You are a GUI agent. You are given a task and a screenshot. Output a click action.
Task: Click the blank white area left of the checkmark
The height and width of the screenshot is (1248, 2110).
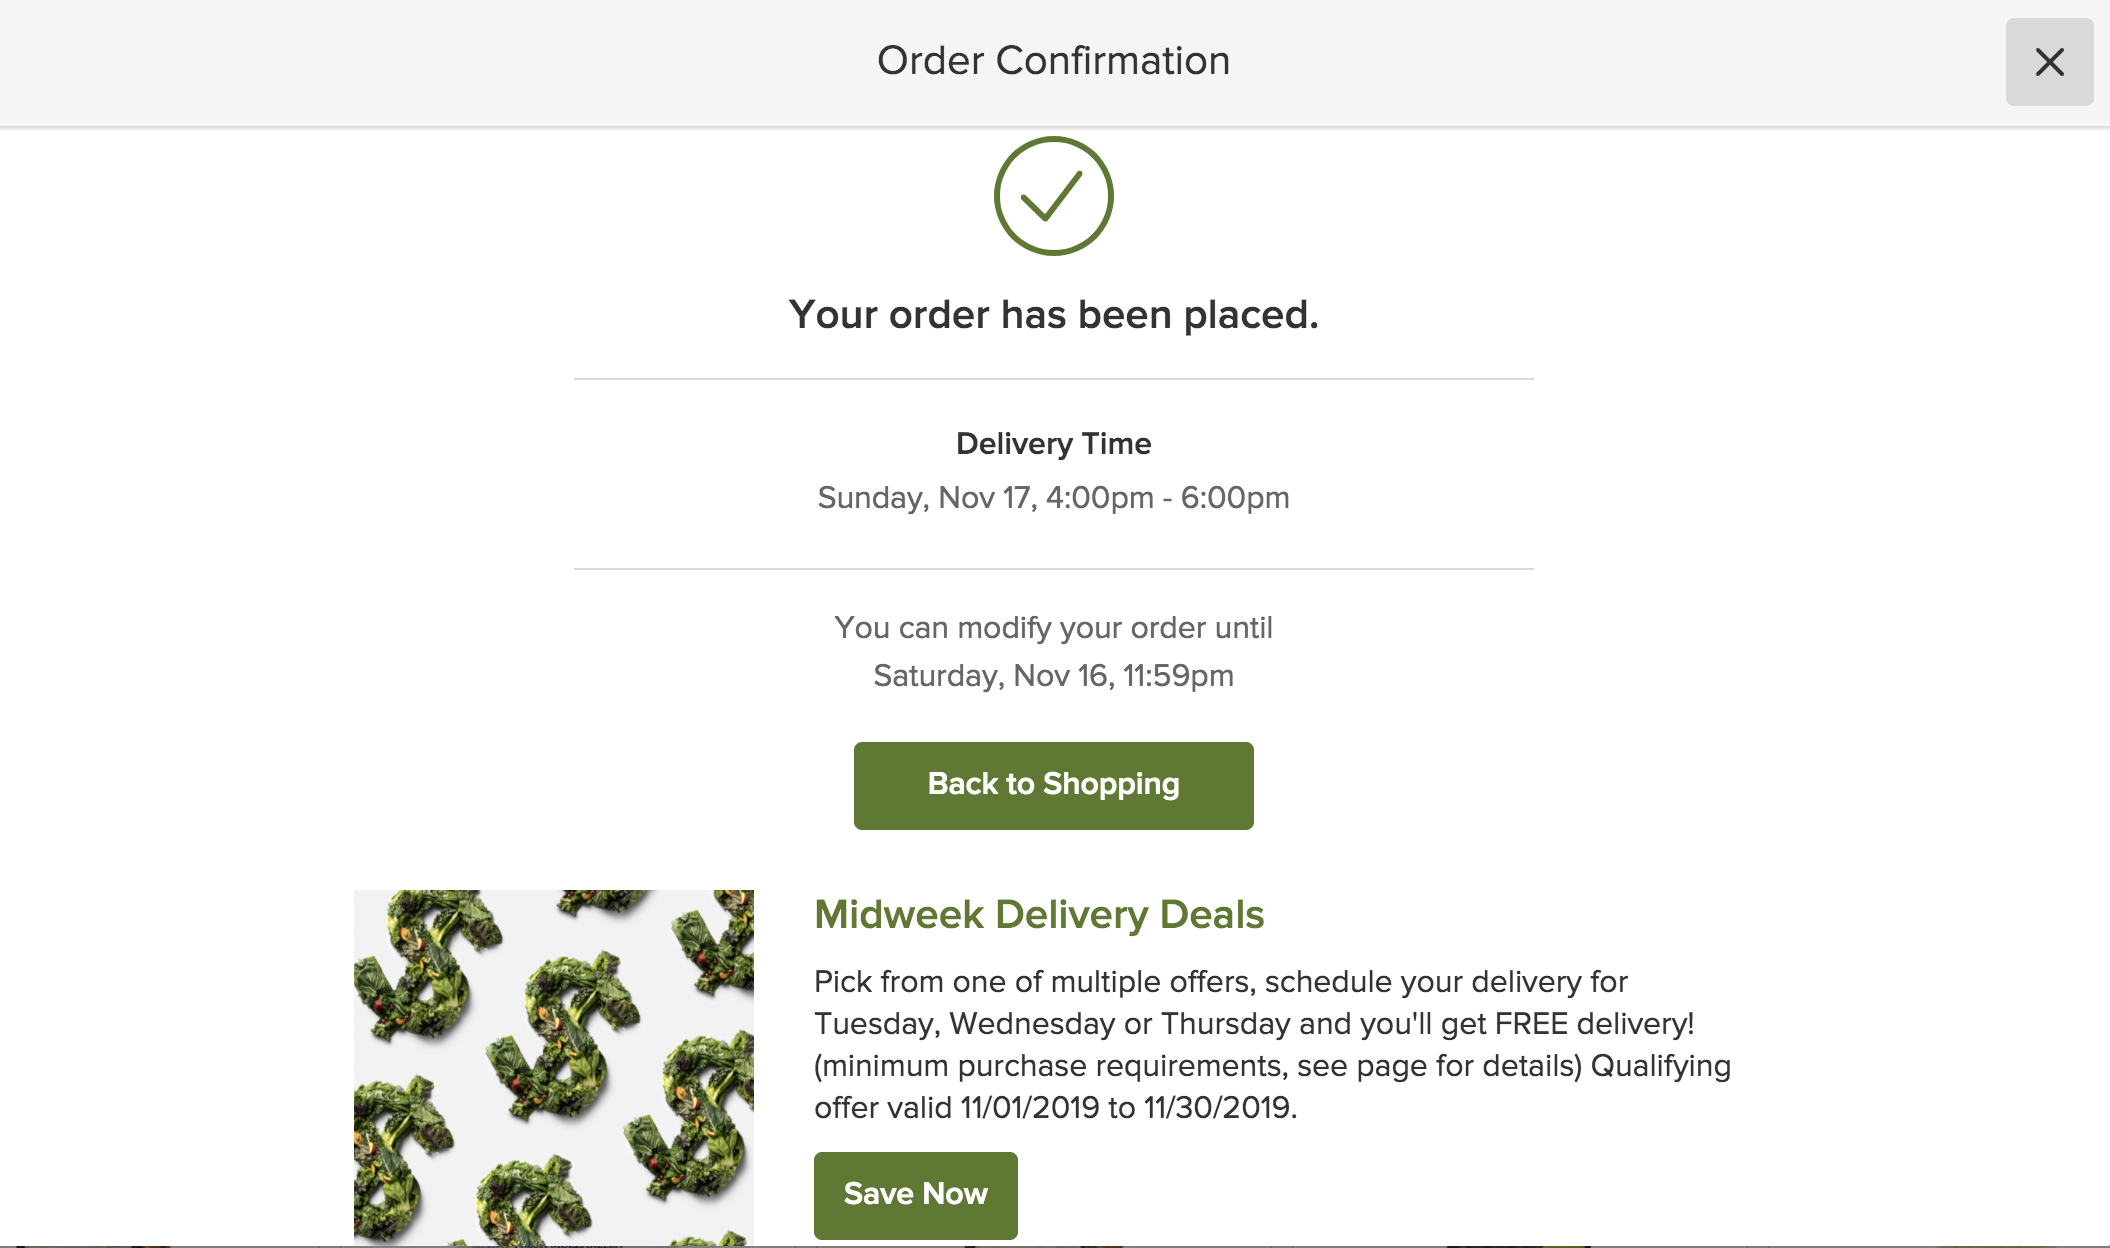[x=500, y=200]
